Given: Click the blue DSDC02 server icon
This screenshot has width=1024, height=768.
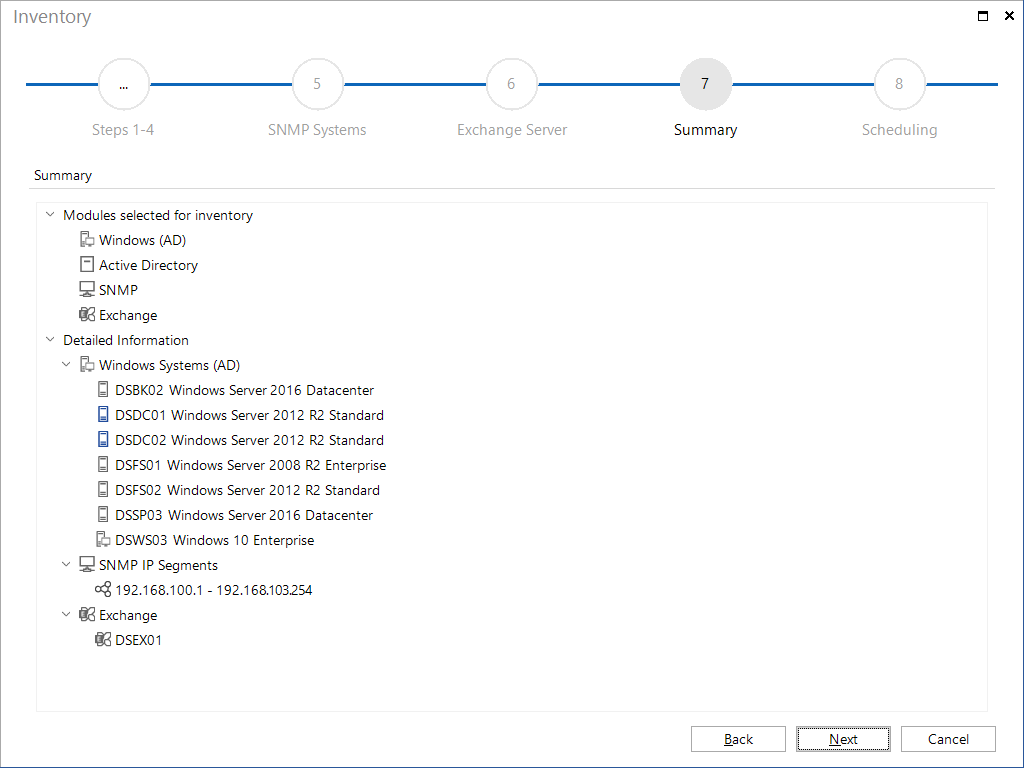Looking at the screenshot, I should 103,440.
